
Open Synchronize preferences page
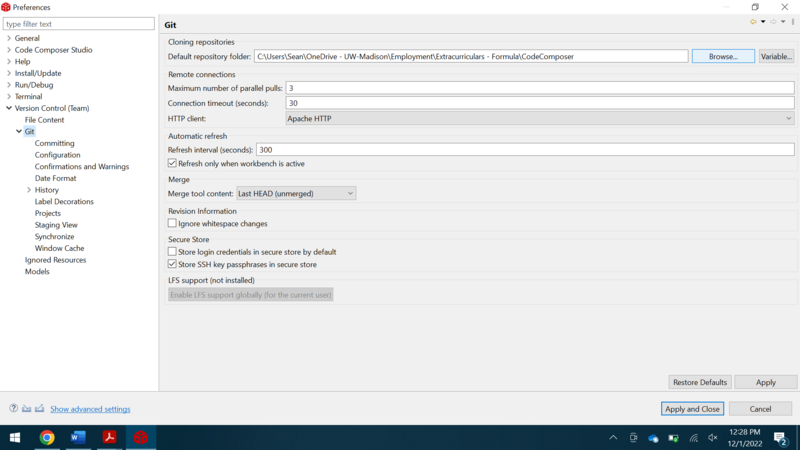point(55,237)
